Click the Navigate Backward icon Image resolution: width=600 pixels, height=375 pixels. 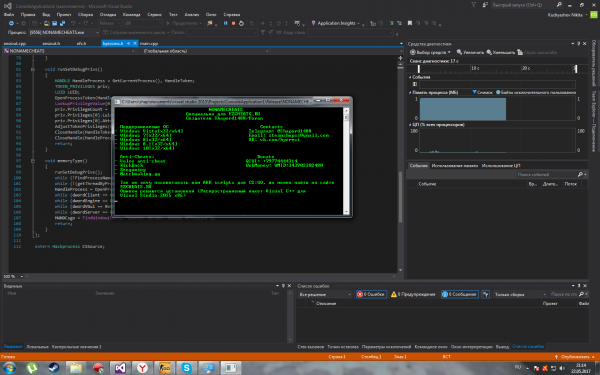pos(11,23)
